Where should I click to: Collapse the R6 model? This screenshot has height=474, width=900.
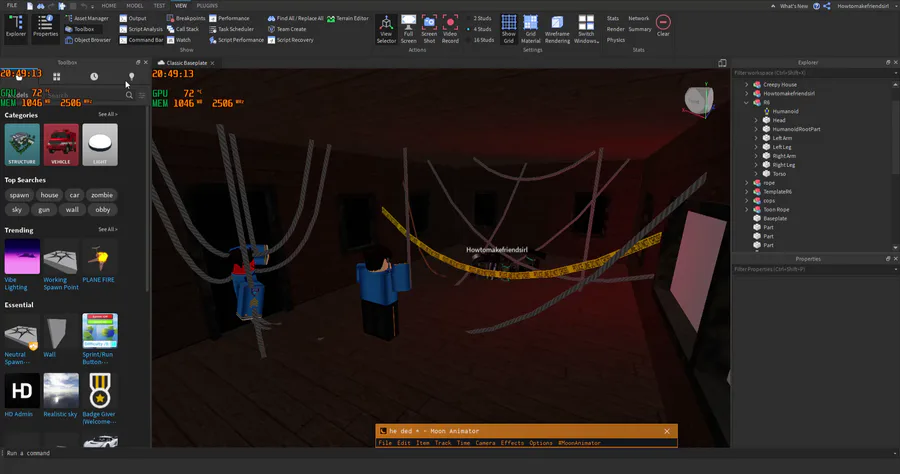pos(747,102)
